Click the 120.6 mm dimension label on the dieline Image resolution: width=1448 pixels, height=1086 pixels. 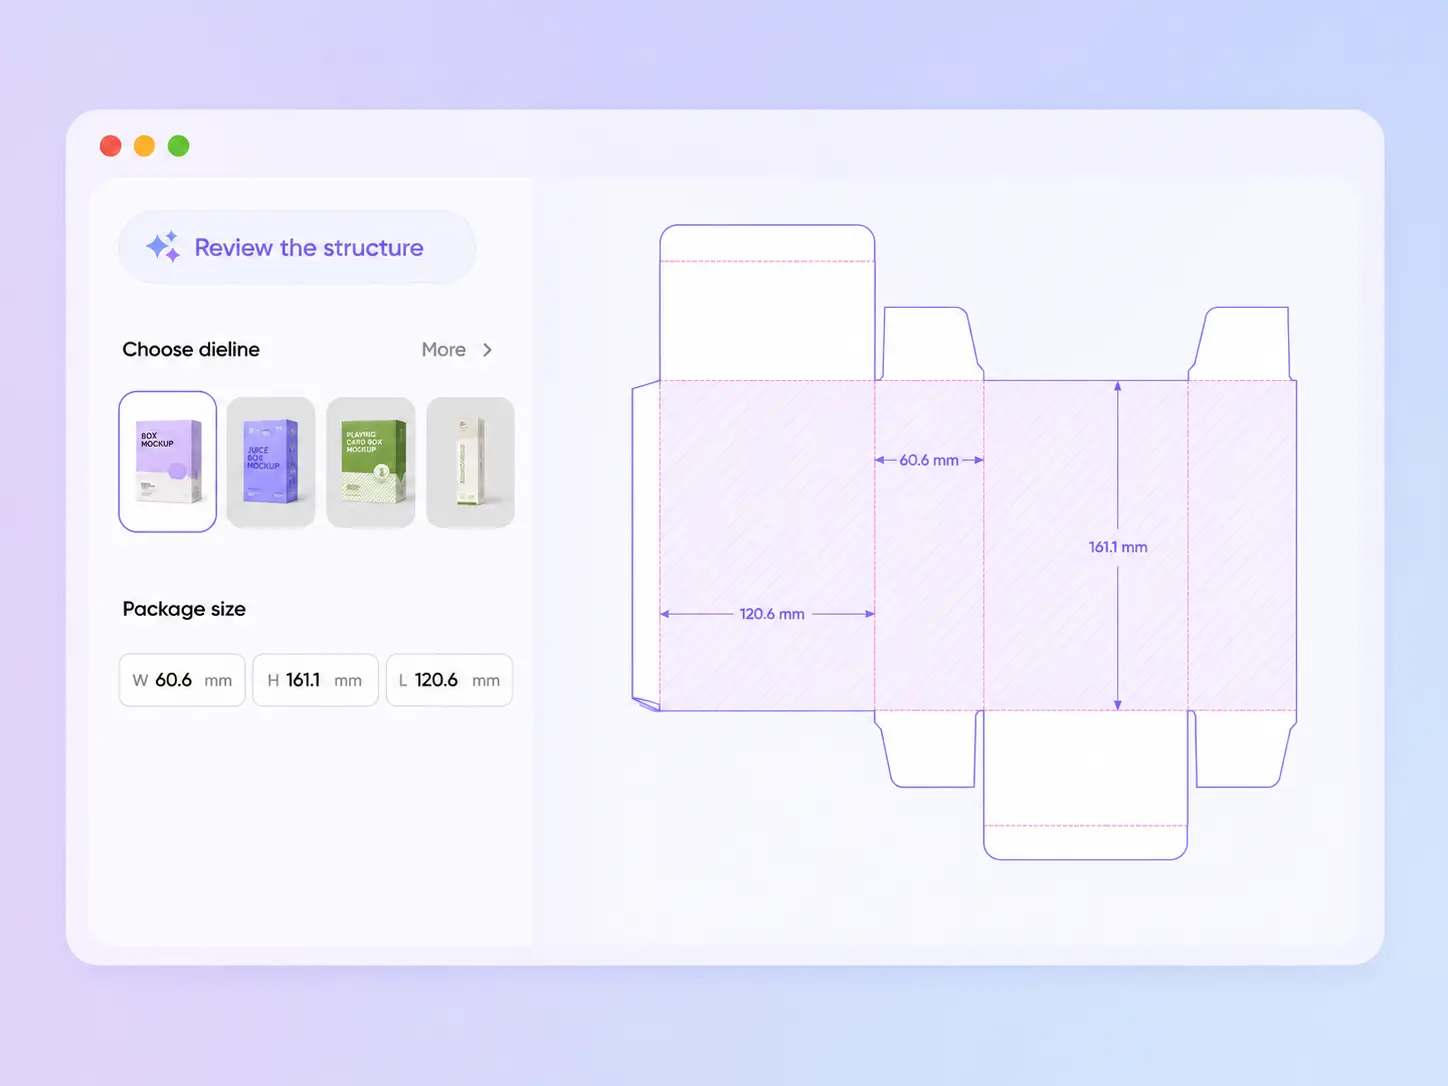point(772,614)
